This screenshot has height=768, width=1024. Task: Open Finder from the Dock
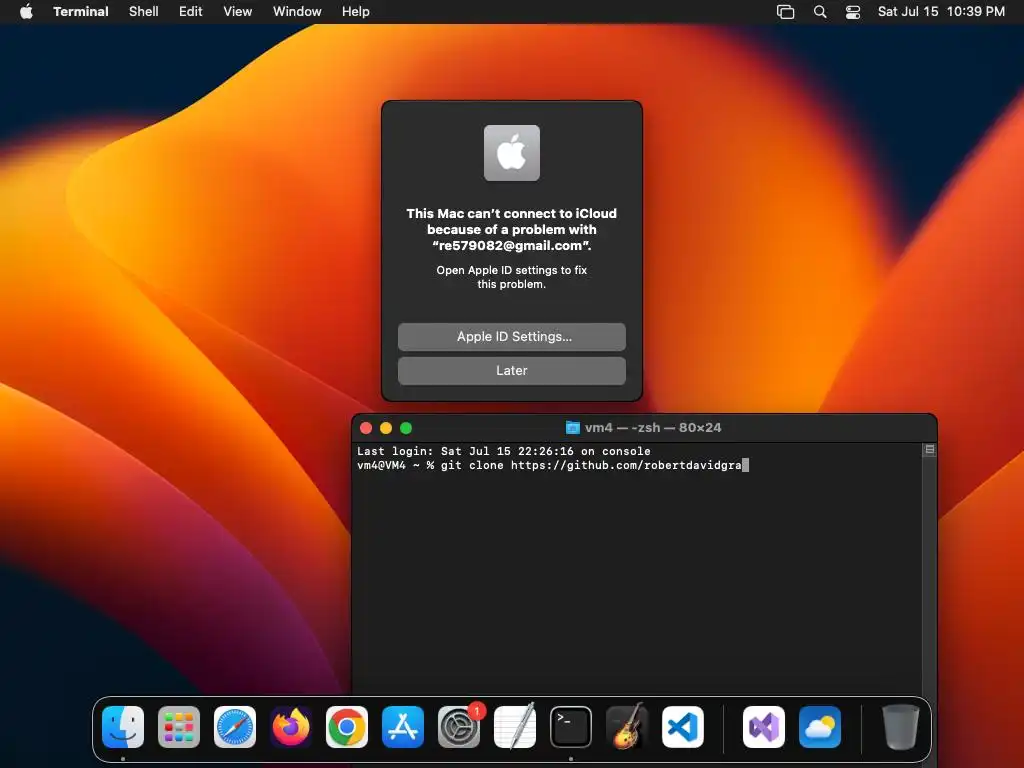coord(123,727)
